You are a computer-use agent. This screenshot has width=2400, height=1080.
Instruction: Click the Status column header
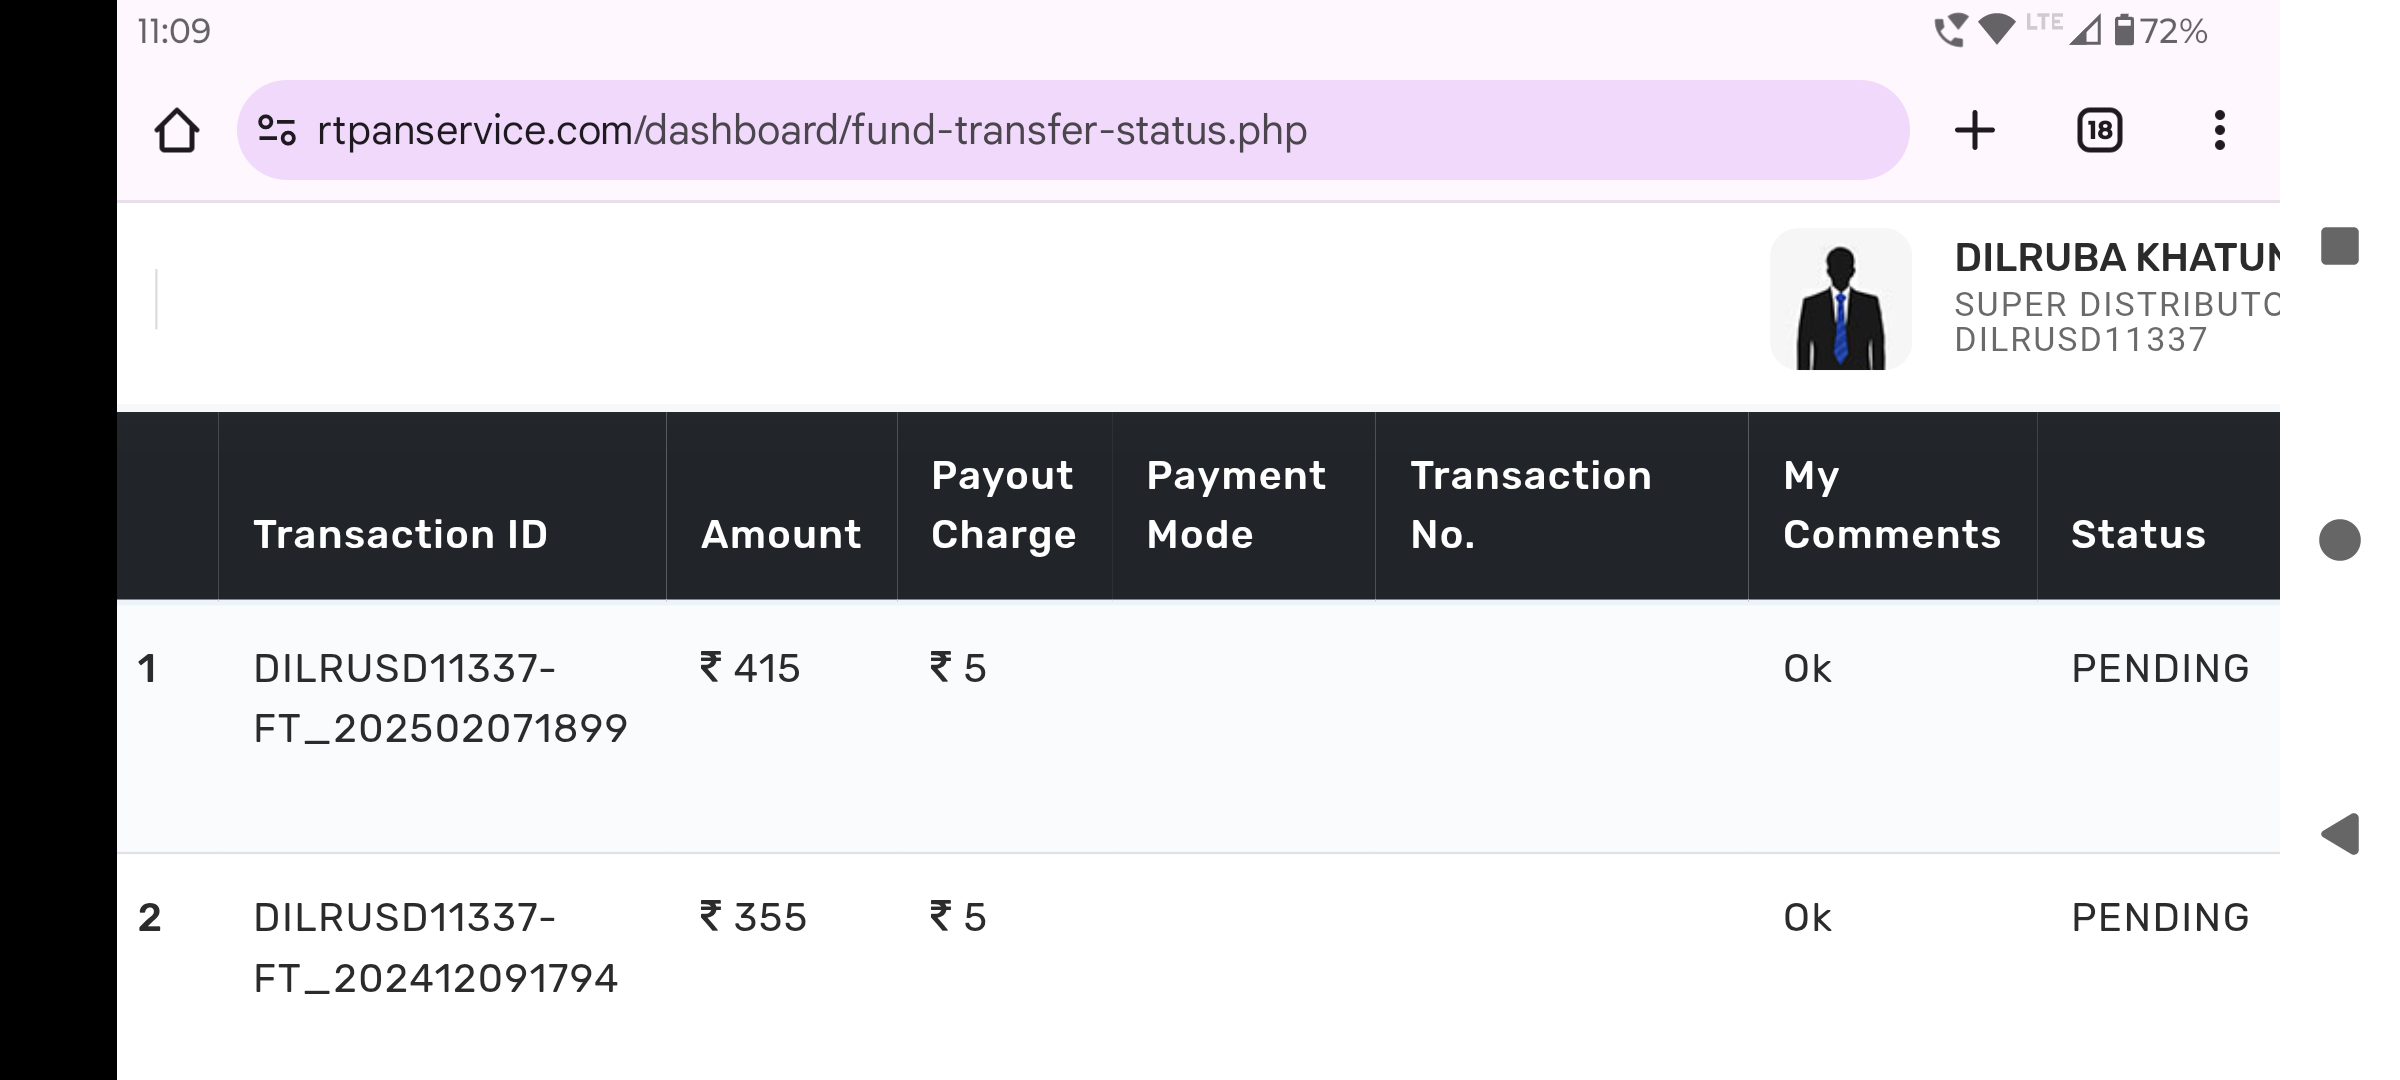point(2138,535)
